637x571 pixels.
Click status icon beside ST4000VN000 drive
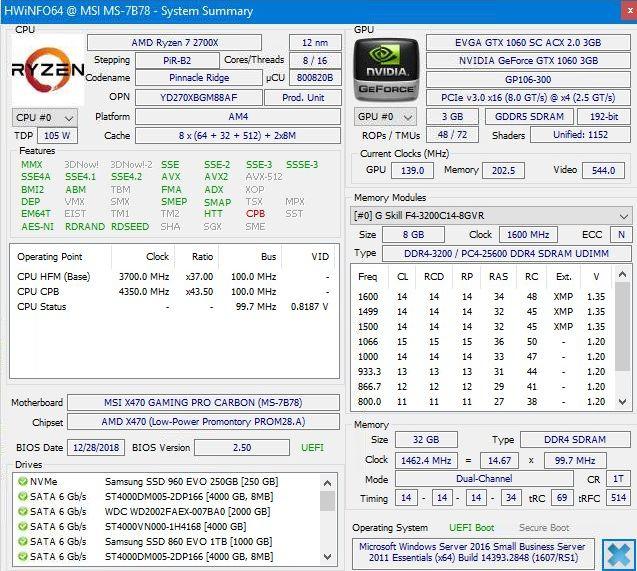pyautogui.click(x=21, y=527)
